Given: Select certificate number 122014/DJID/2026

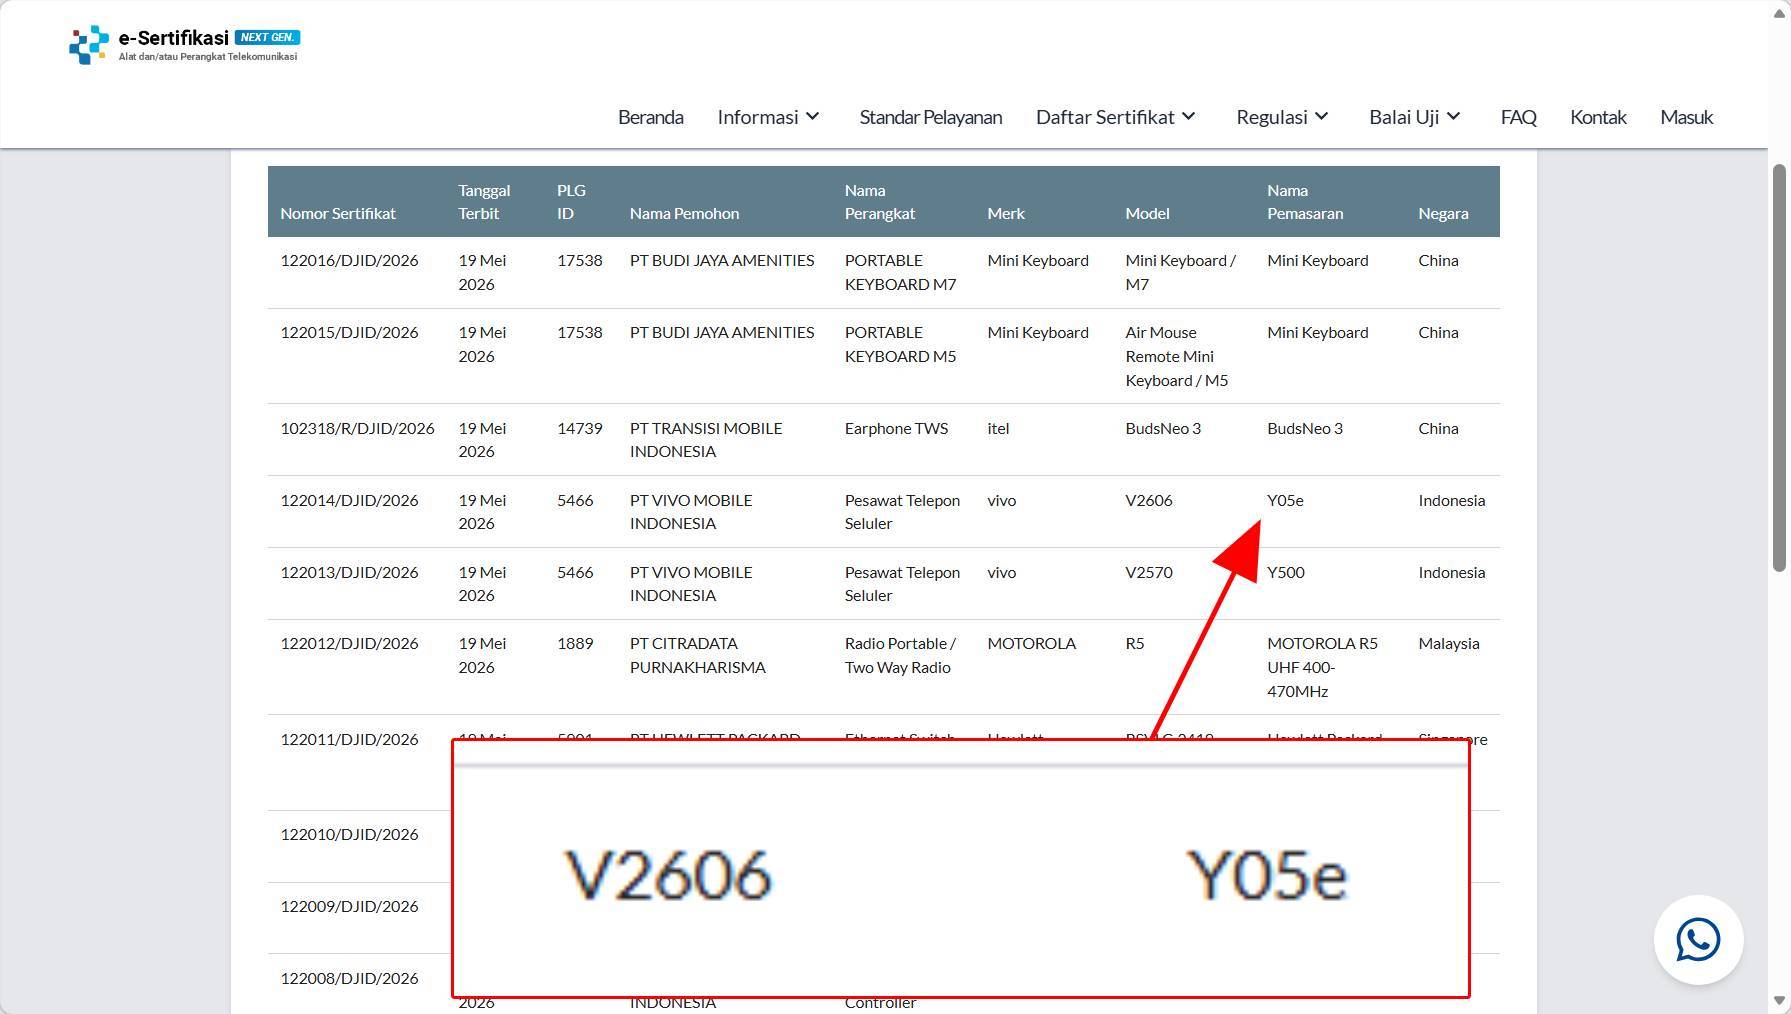Looking at the screenshot, I should point(349,500).
